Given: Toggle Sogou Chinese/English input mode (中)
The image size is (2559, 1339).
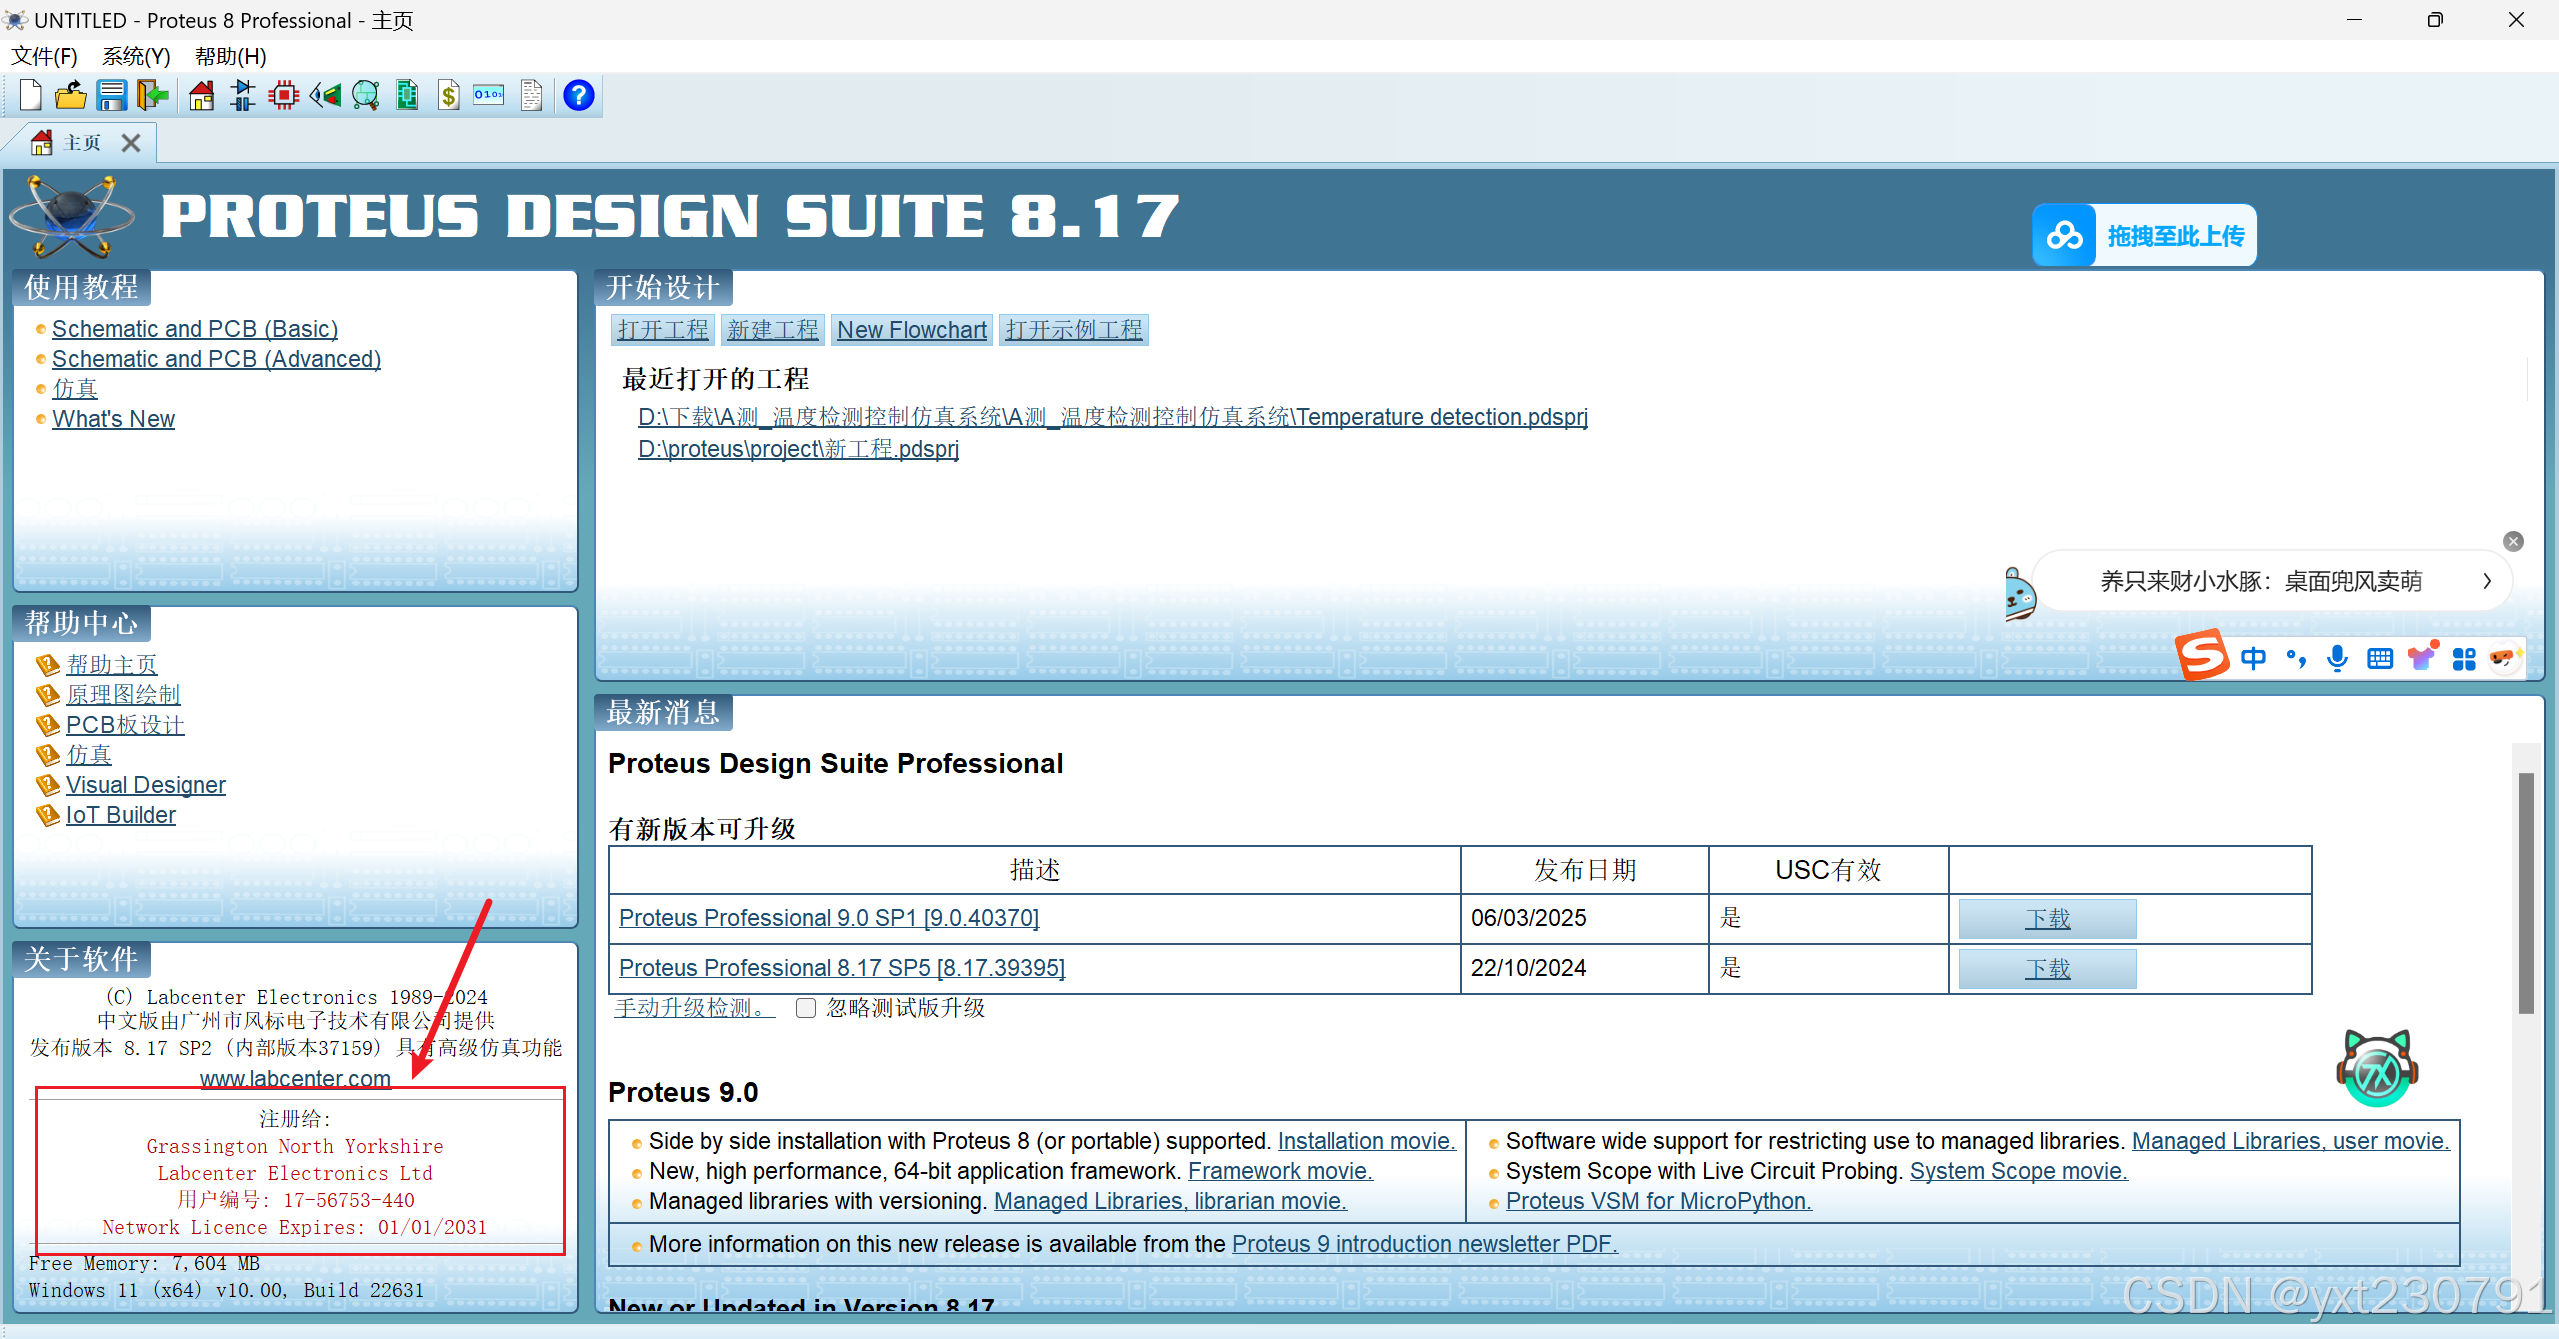Looking at the screenshot, I should [2253, 658].
